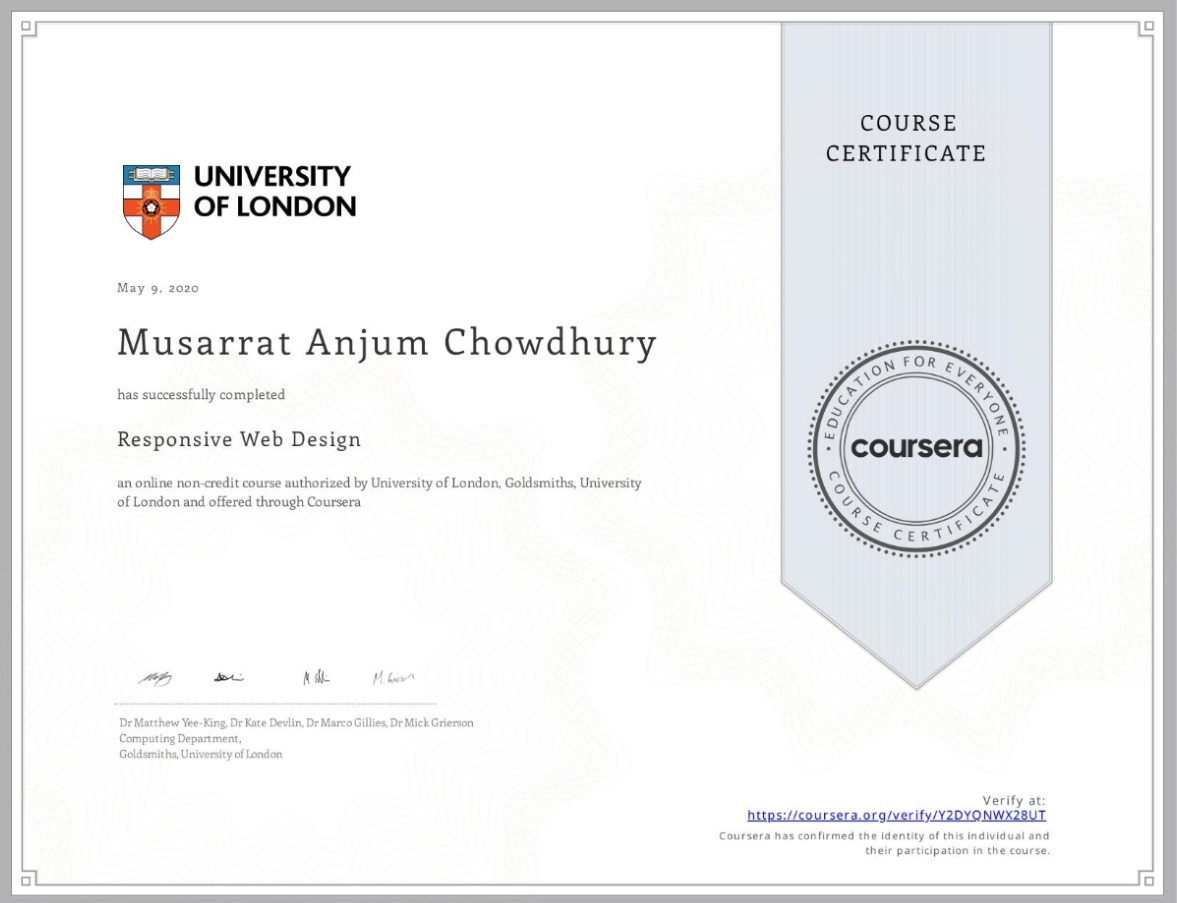This screenshot has width=1177, height=903.
Task: Click the 'Goldsmiths, University of London' footer line
Action: click(200, 754)
